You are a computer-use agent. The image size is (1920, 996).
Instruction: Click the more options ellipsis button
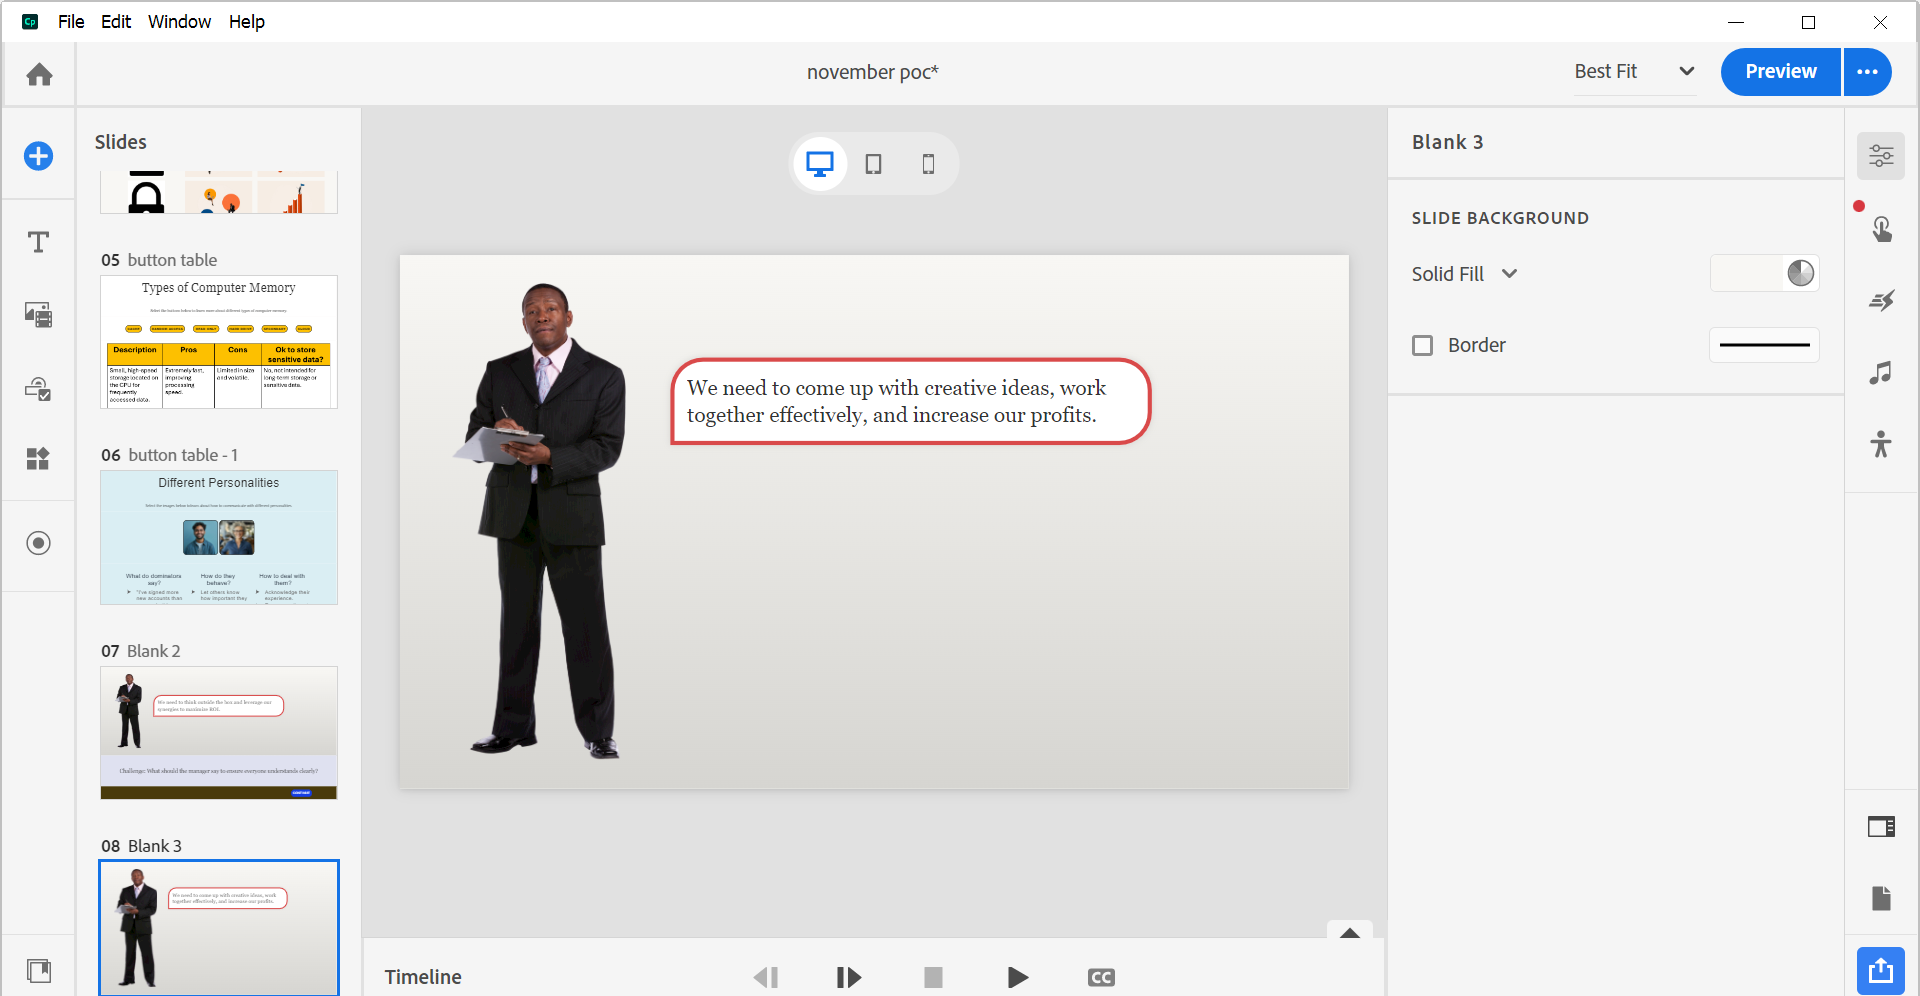point(1867,72)
